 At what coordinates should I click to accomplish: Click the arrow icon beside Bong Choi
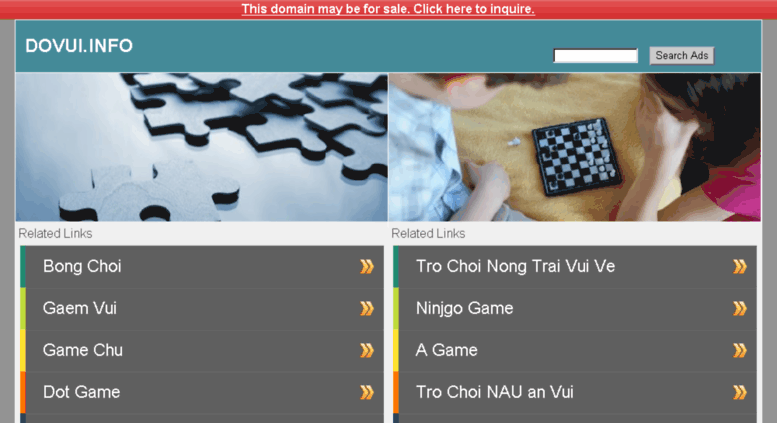(367, 266)
